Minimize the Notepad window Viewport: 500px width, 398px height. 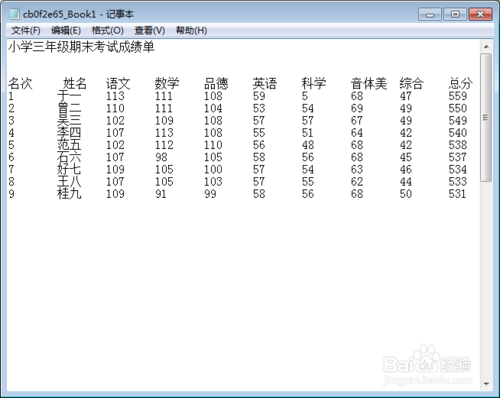coord(430,14)
